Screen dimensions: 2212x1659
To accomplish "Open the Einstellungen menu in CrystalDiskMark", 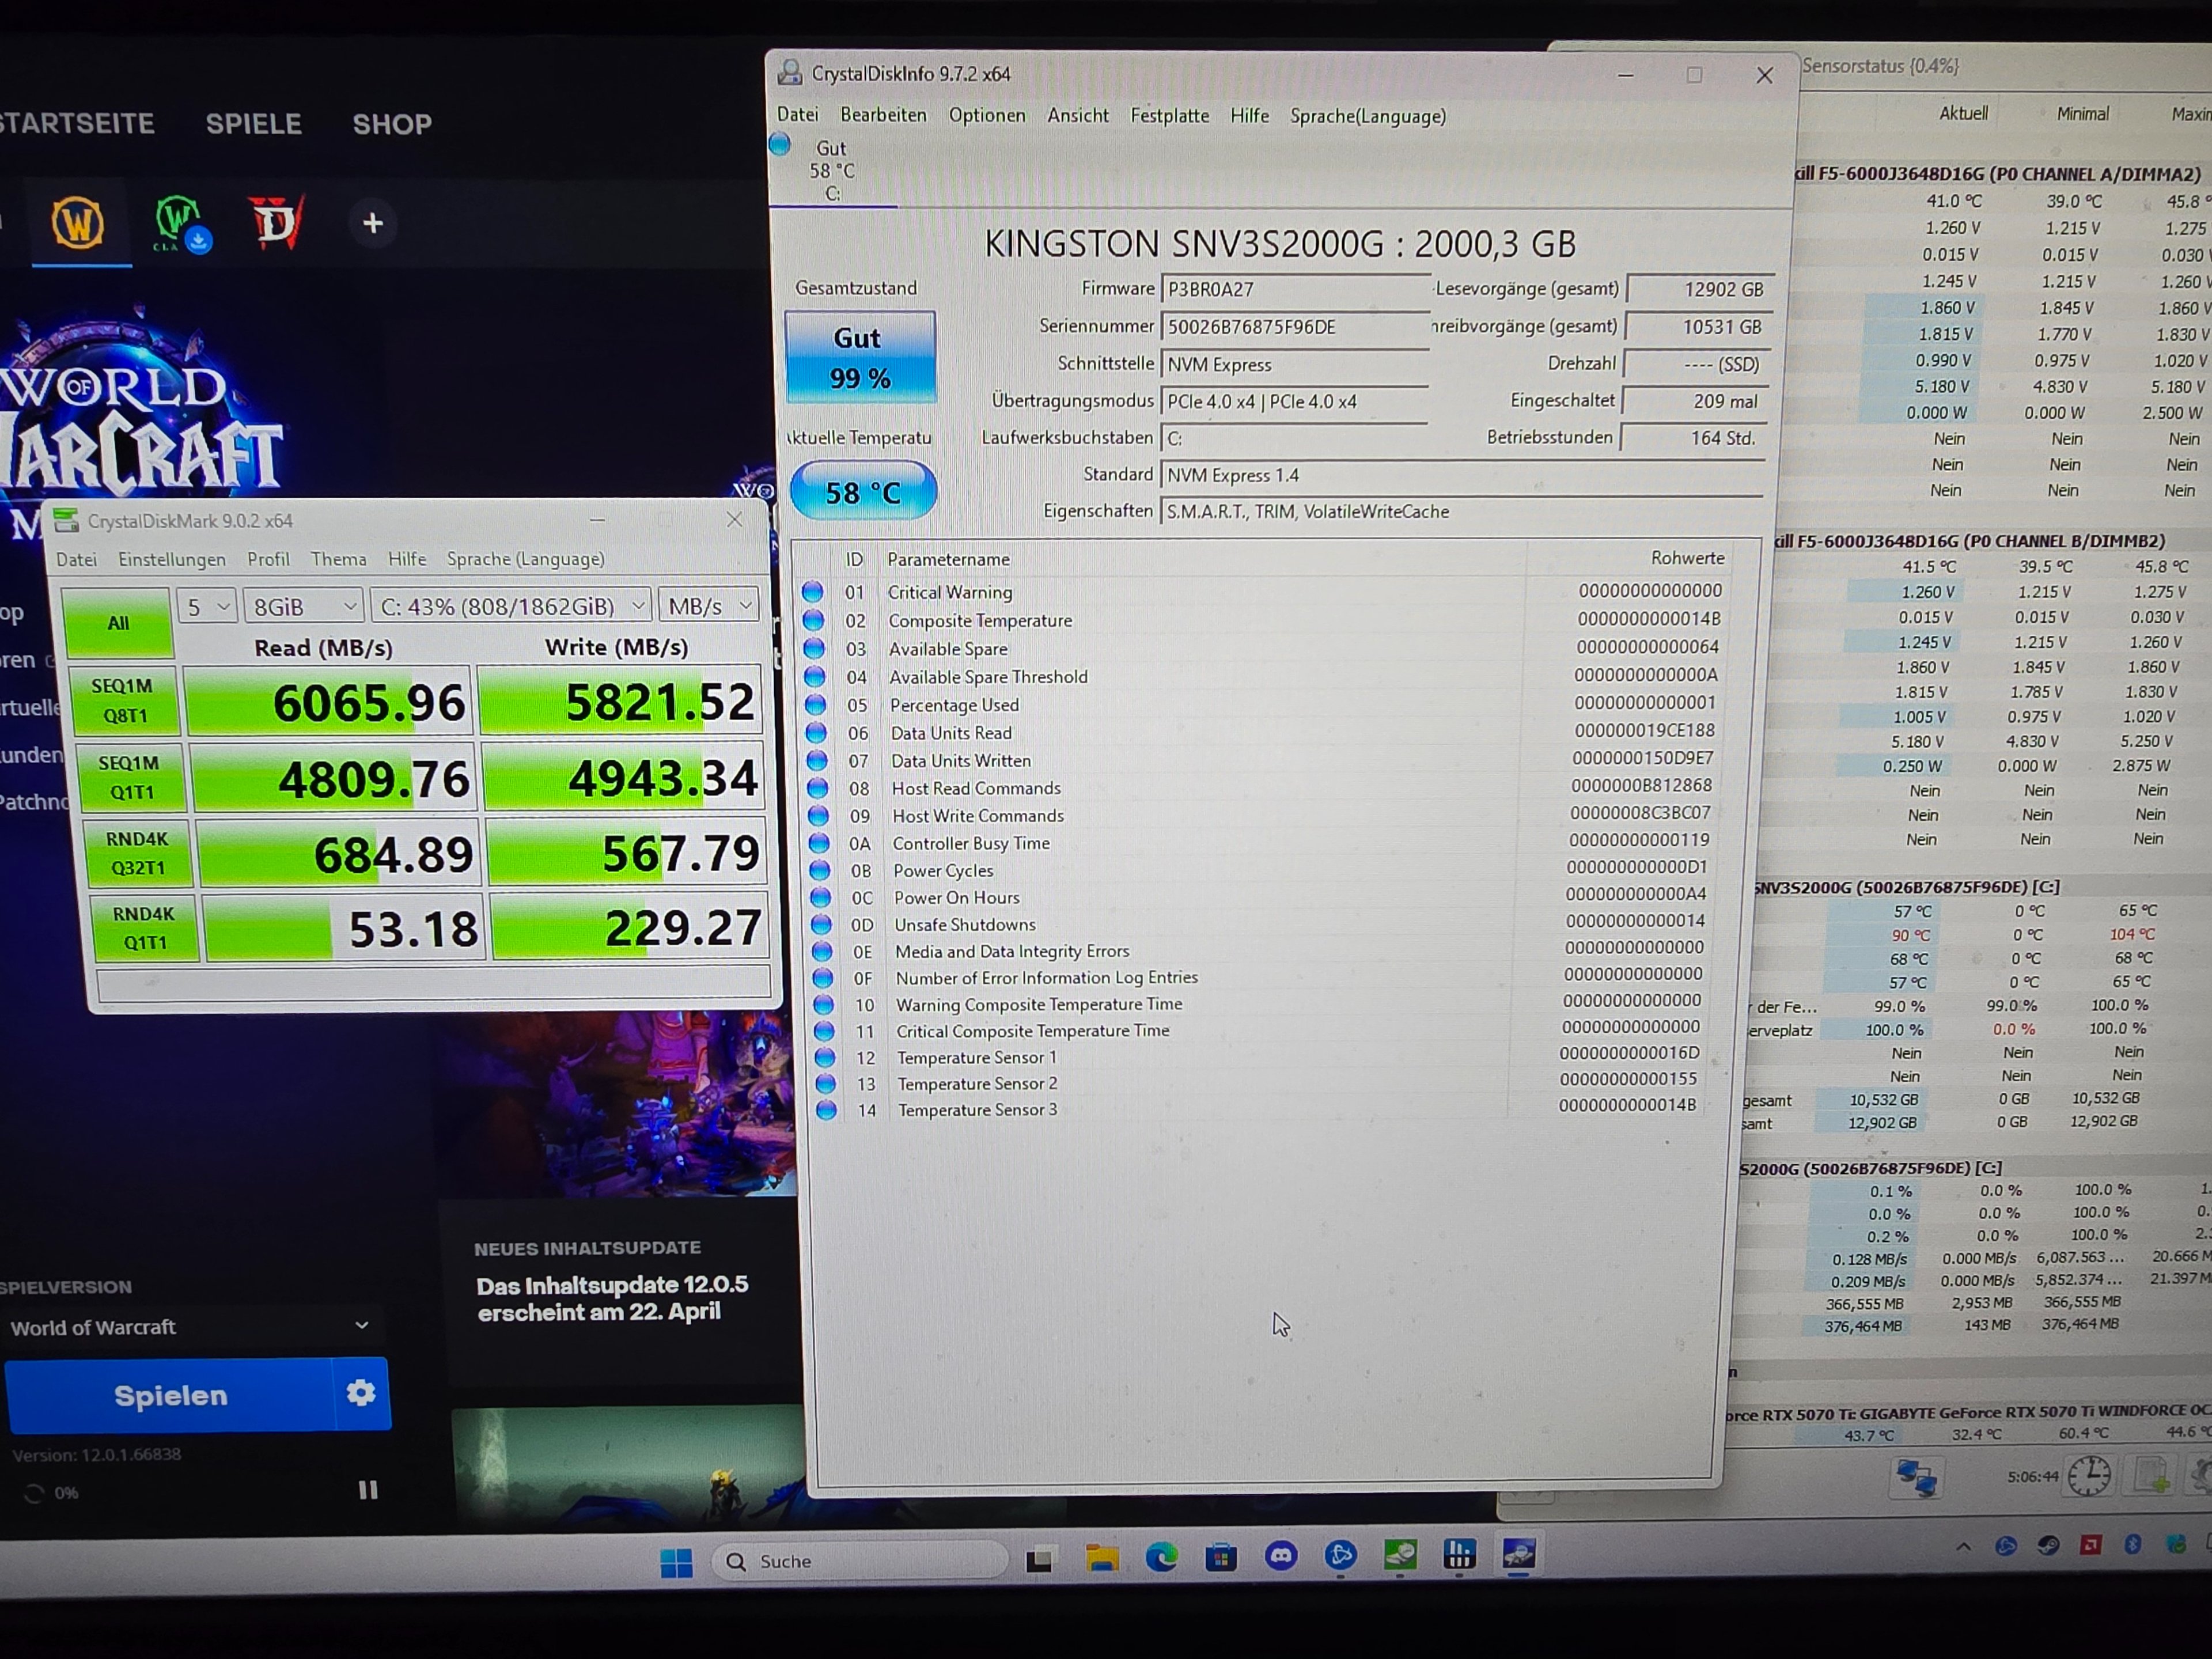I will (x=171, y=559).
